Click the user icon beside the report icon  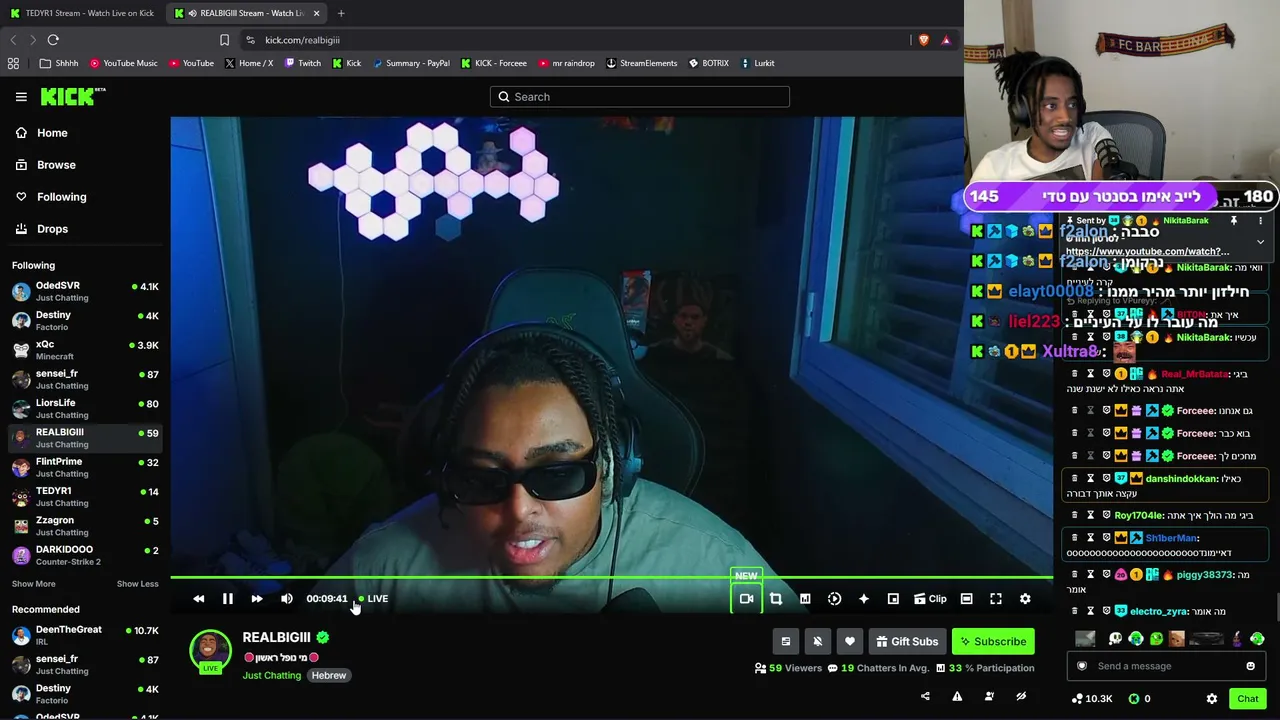pyautogui.click(x=989, y=697)
